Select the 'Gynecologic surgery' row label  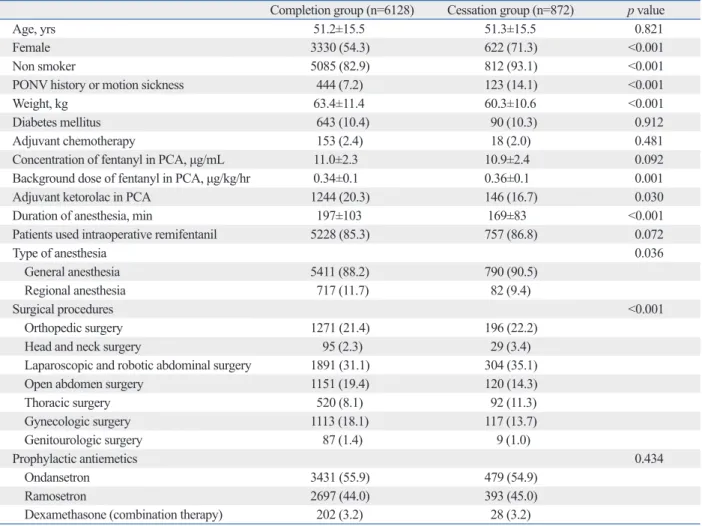pyautogui.click(x=77, y=422)
